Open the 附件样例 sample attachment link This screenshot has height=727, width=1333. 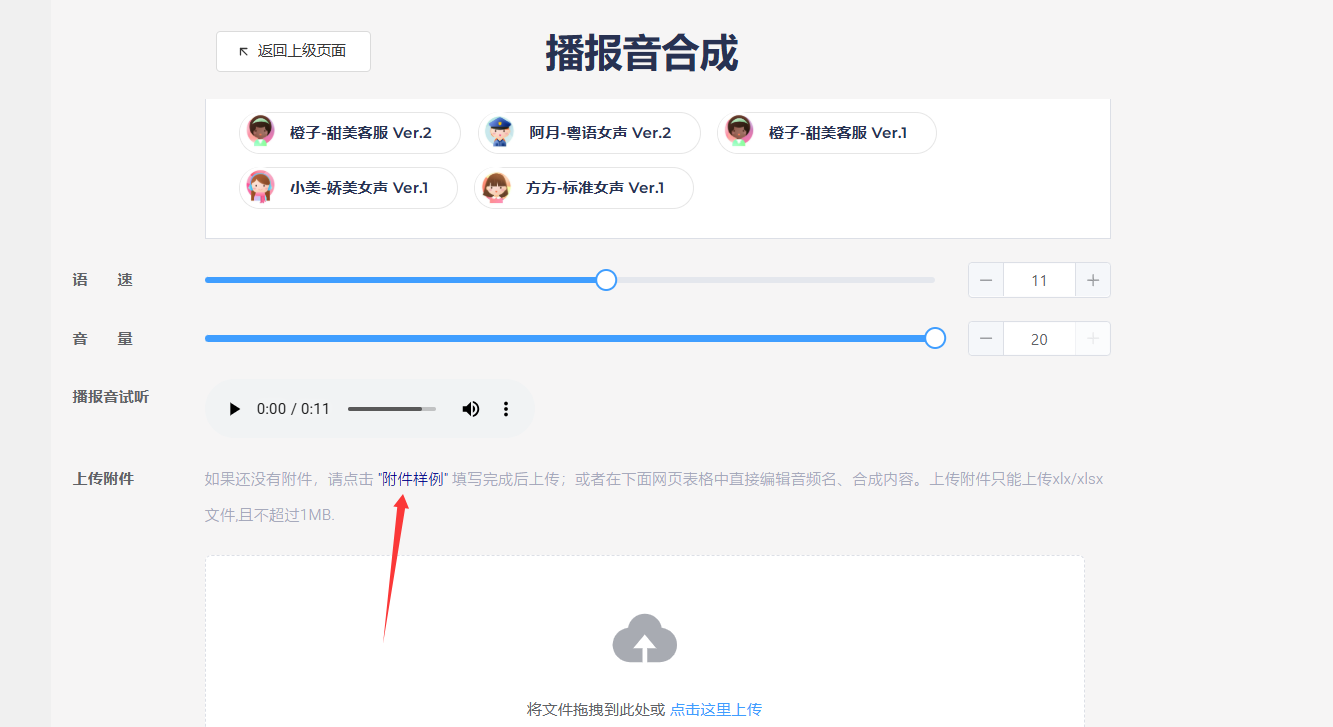point(413,479)
